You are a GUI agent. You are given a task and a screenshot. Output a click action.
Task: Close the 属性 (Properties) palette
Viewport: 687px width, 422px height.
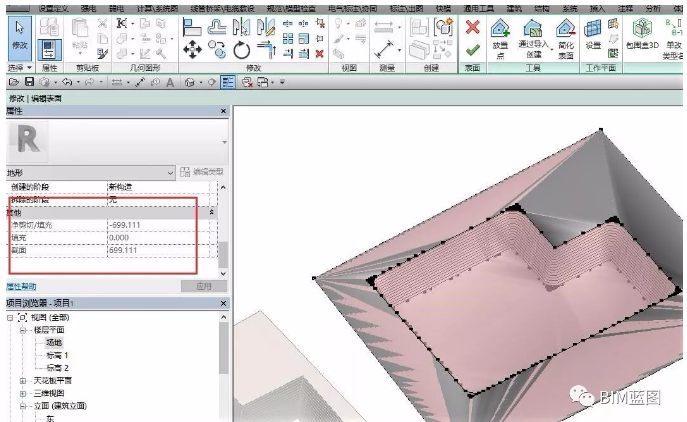[223, 111]
